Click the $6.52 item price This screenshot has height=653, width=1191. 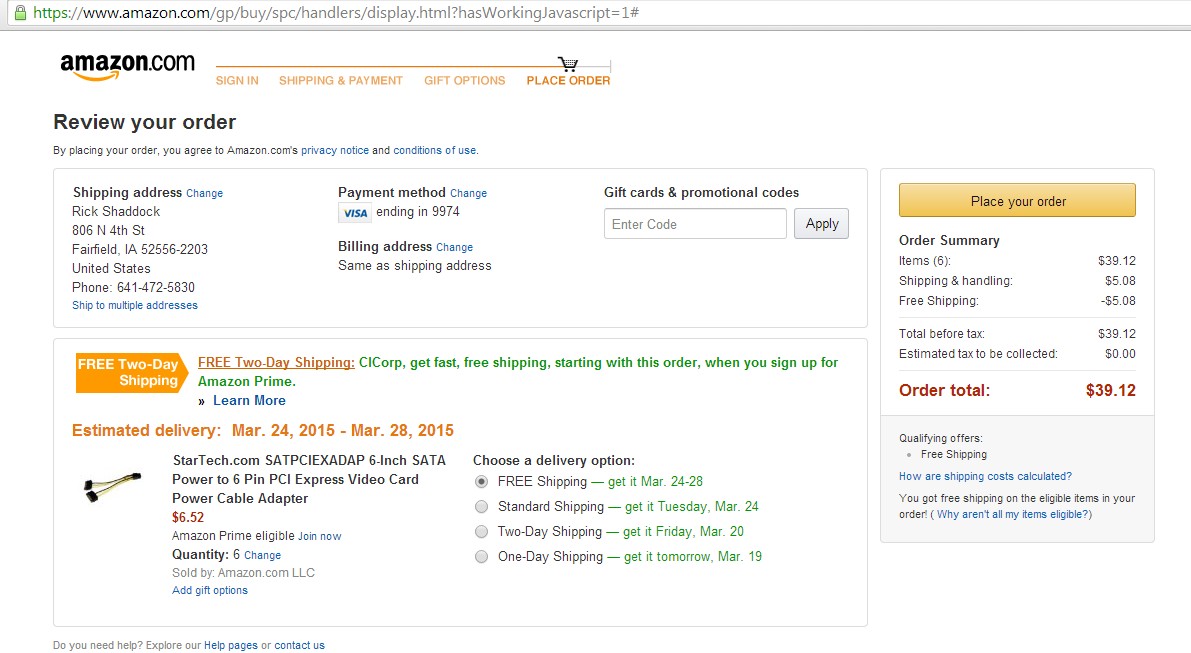click(x=188, y=518)
